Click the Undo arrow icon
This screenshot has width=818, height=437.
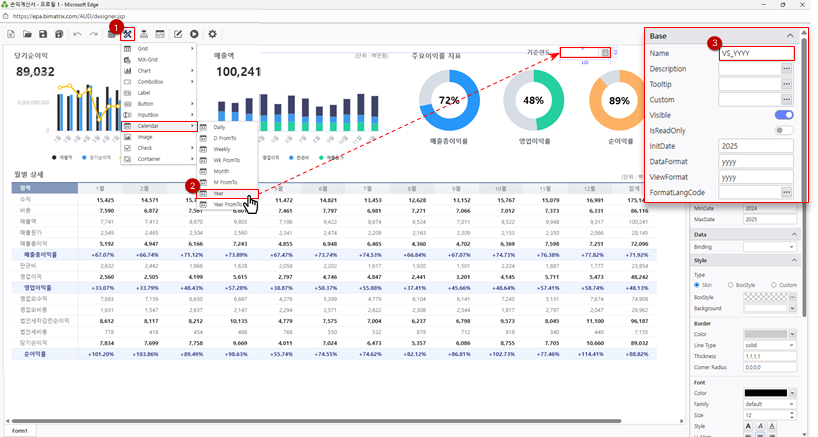click(77, 34)
